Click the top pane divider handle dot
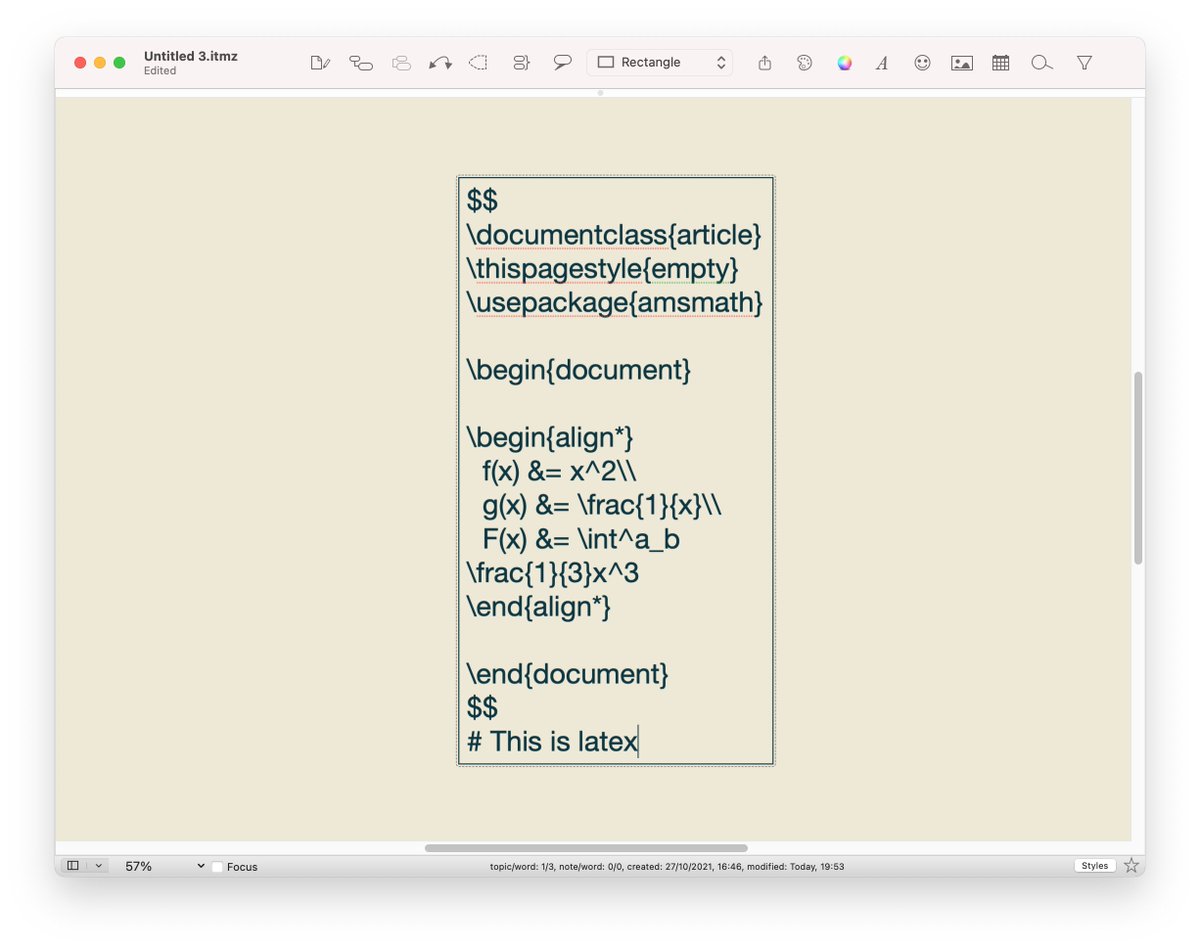Screen dimensions: 1200x949 (600, 93)
